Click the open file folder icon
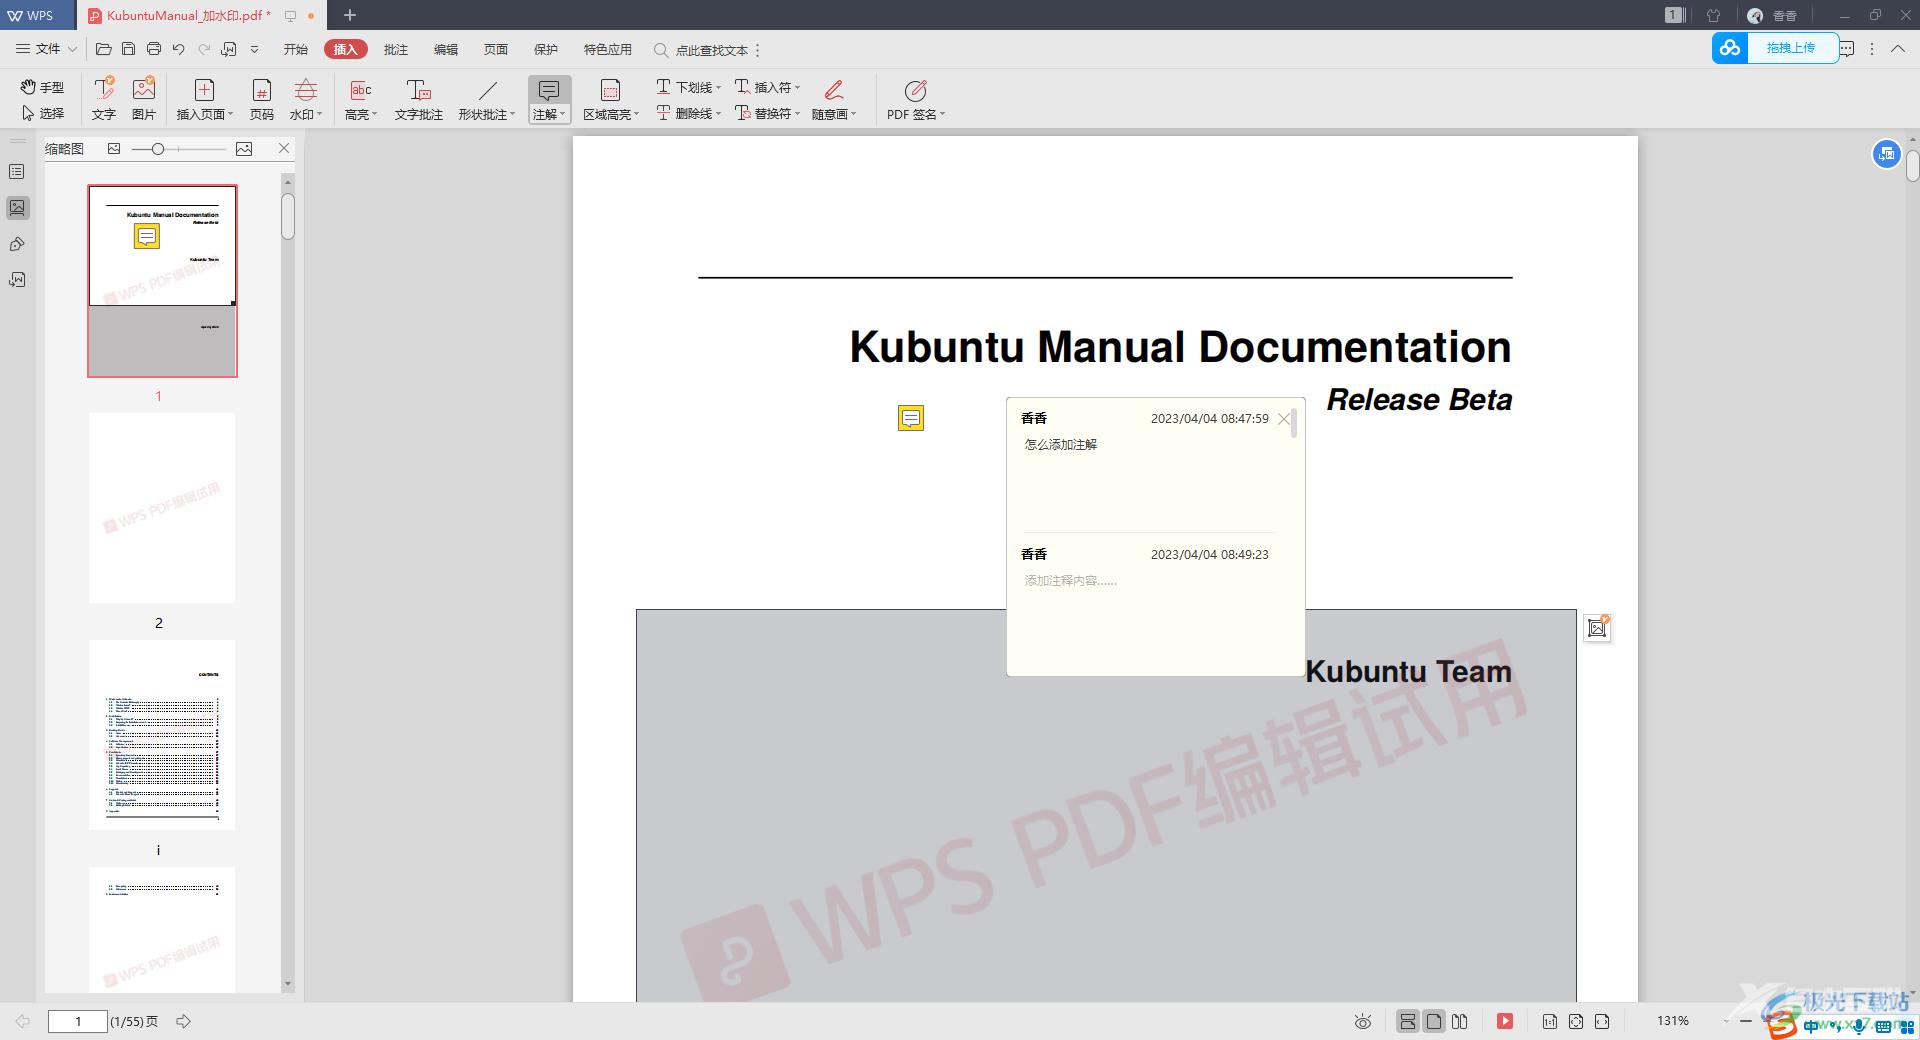Screen dimensions: 1920x1040 [x=103, y=49]
